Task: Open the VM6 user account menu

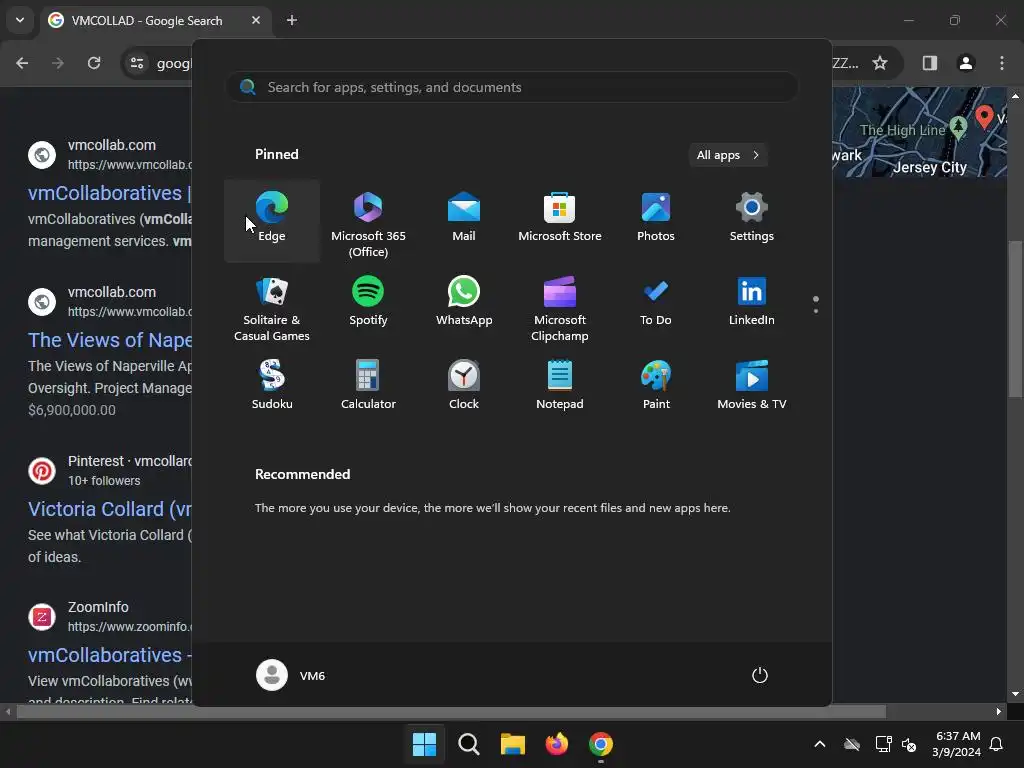Action: [291, 675]
